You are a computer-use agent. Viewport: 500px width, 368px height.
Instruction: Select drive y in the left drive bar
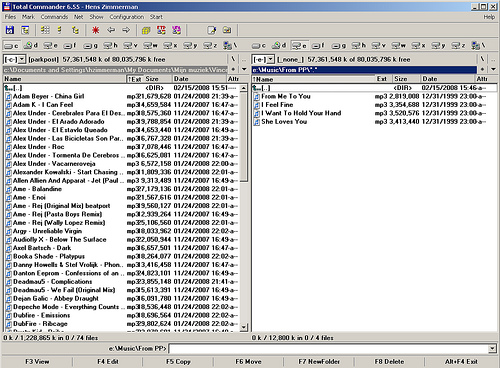[190, 45]
